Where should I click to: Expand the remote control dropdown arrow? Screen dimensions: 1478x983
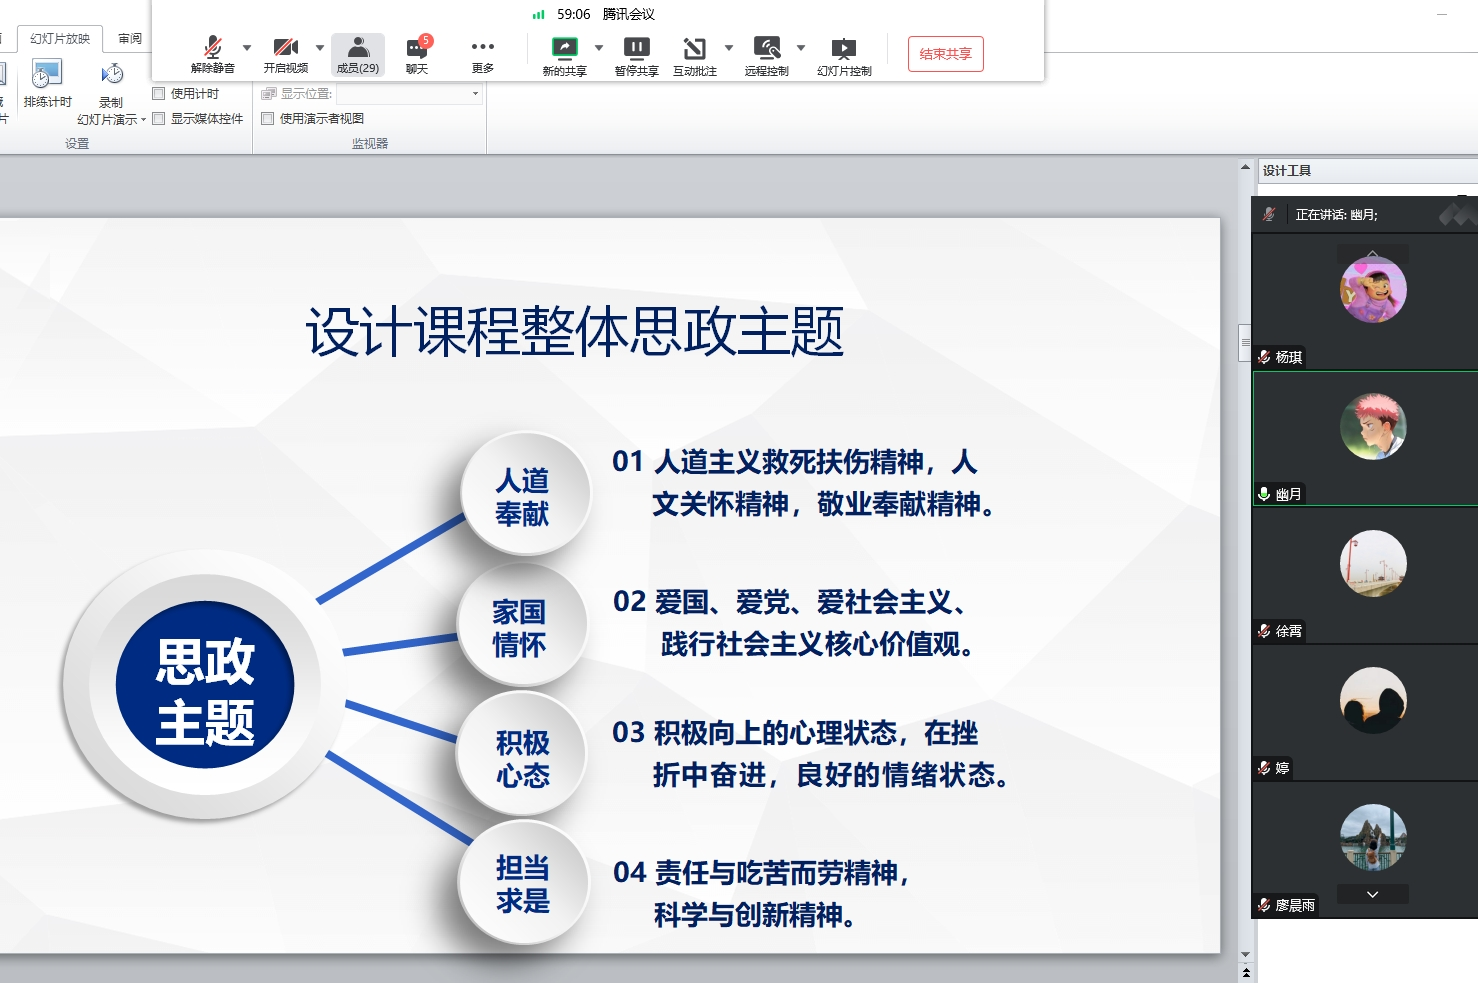801,48
